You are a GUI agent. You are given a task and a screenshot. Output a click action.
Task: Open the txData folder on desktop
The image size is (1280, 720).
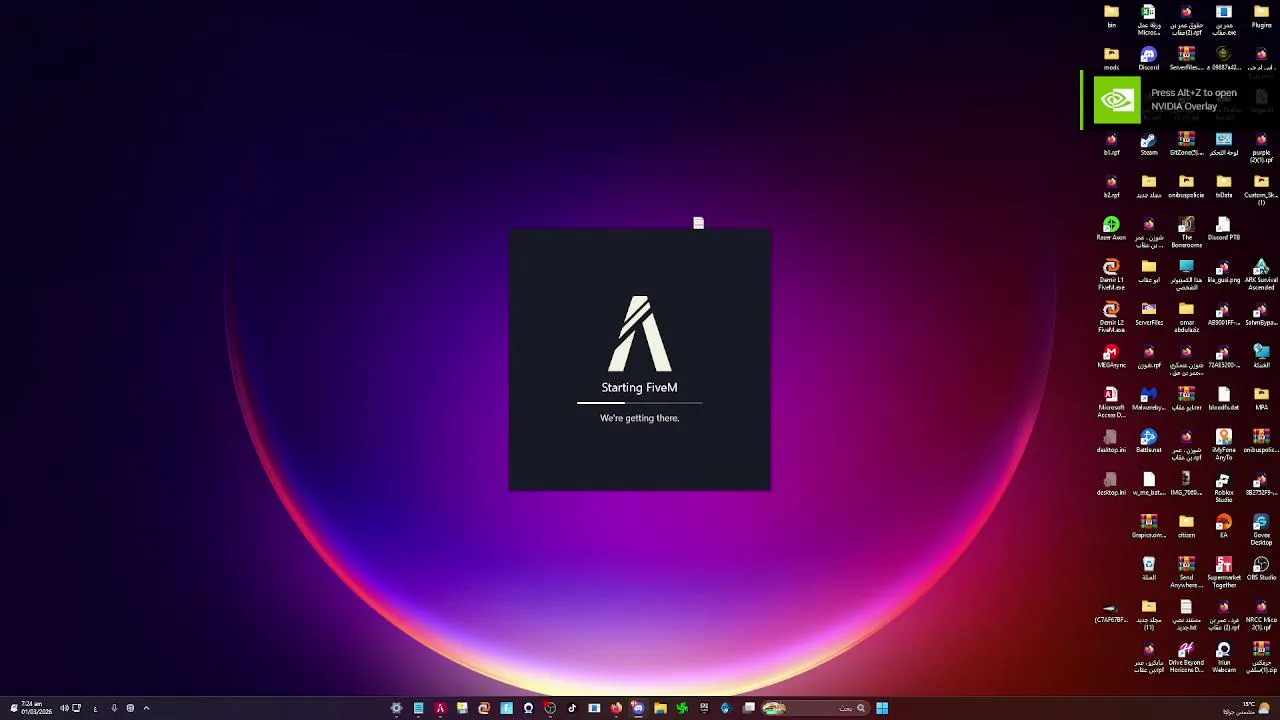tap(1223, 187)
